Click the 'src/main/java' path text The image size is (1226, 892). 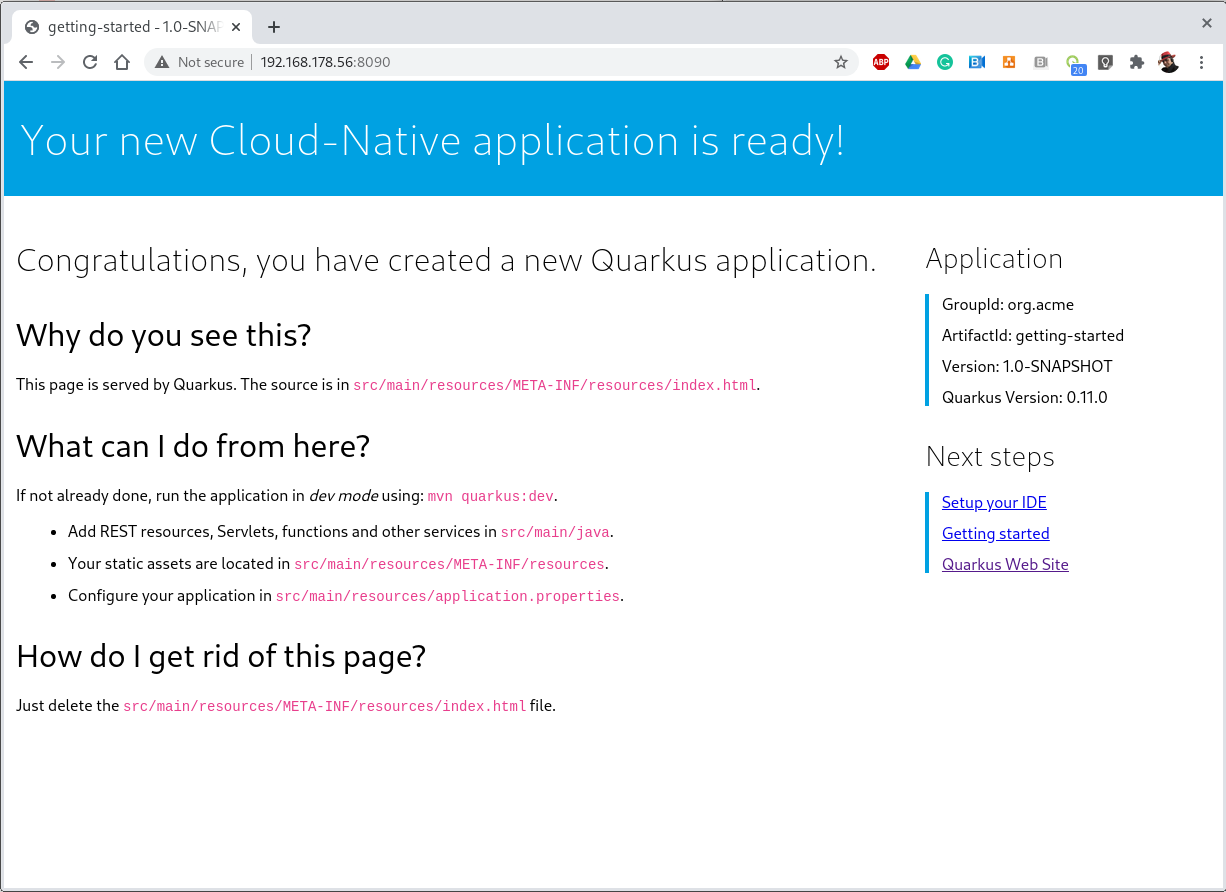coord(556,532)
